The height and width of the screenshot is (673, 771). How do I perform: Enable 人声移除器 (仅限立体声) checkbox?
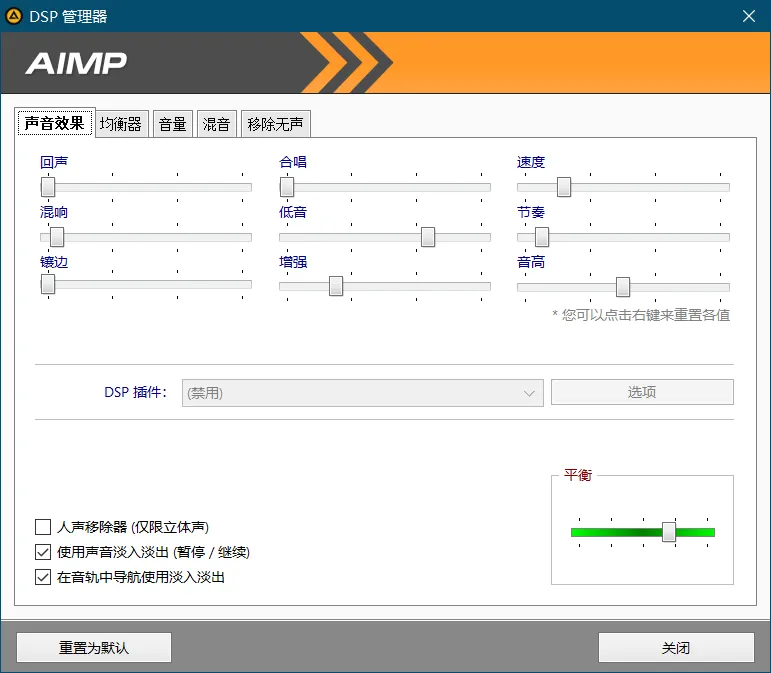[43, 527]
